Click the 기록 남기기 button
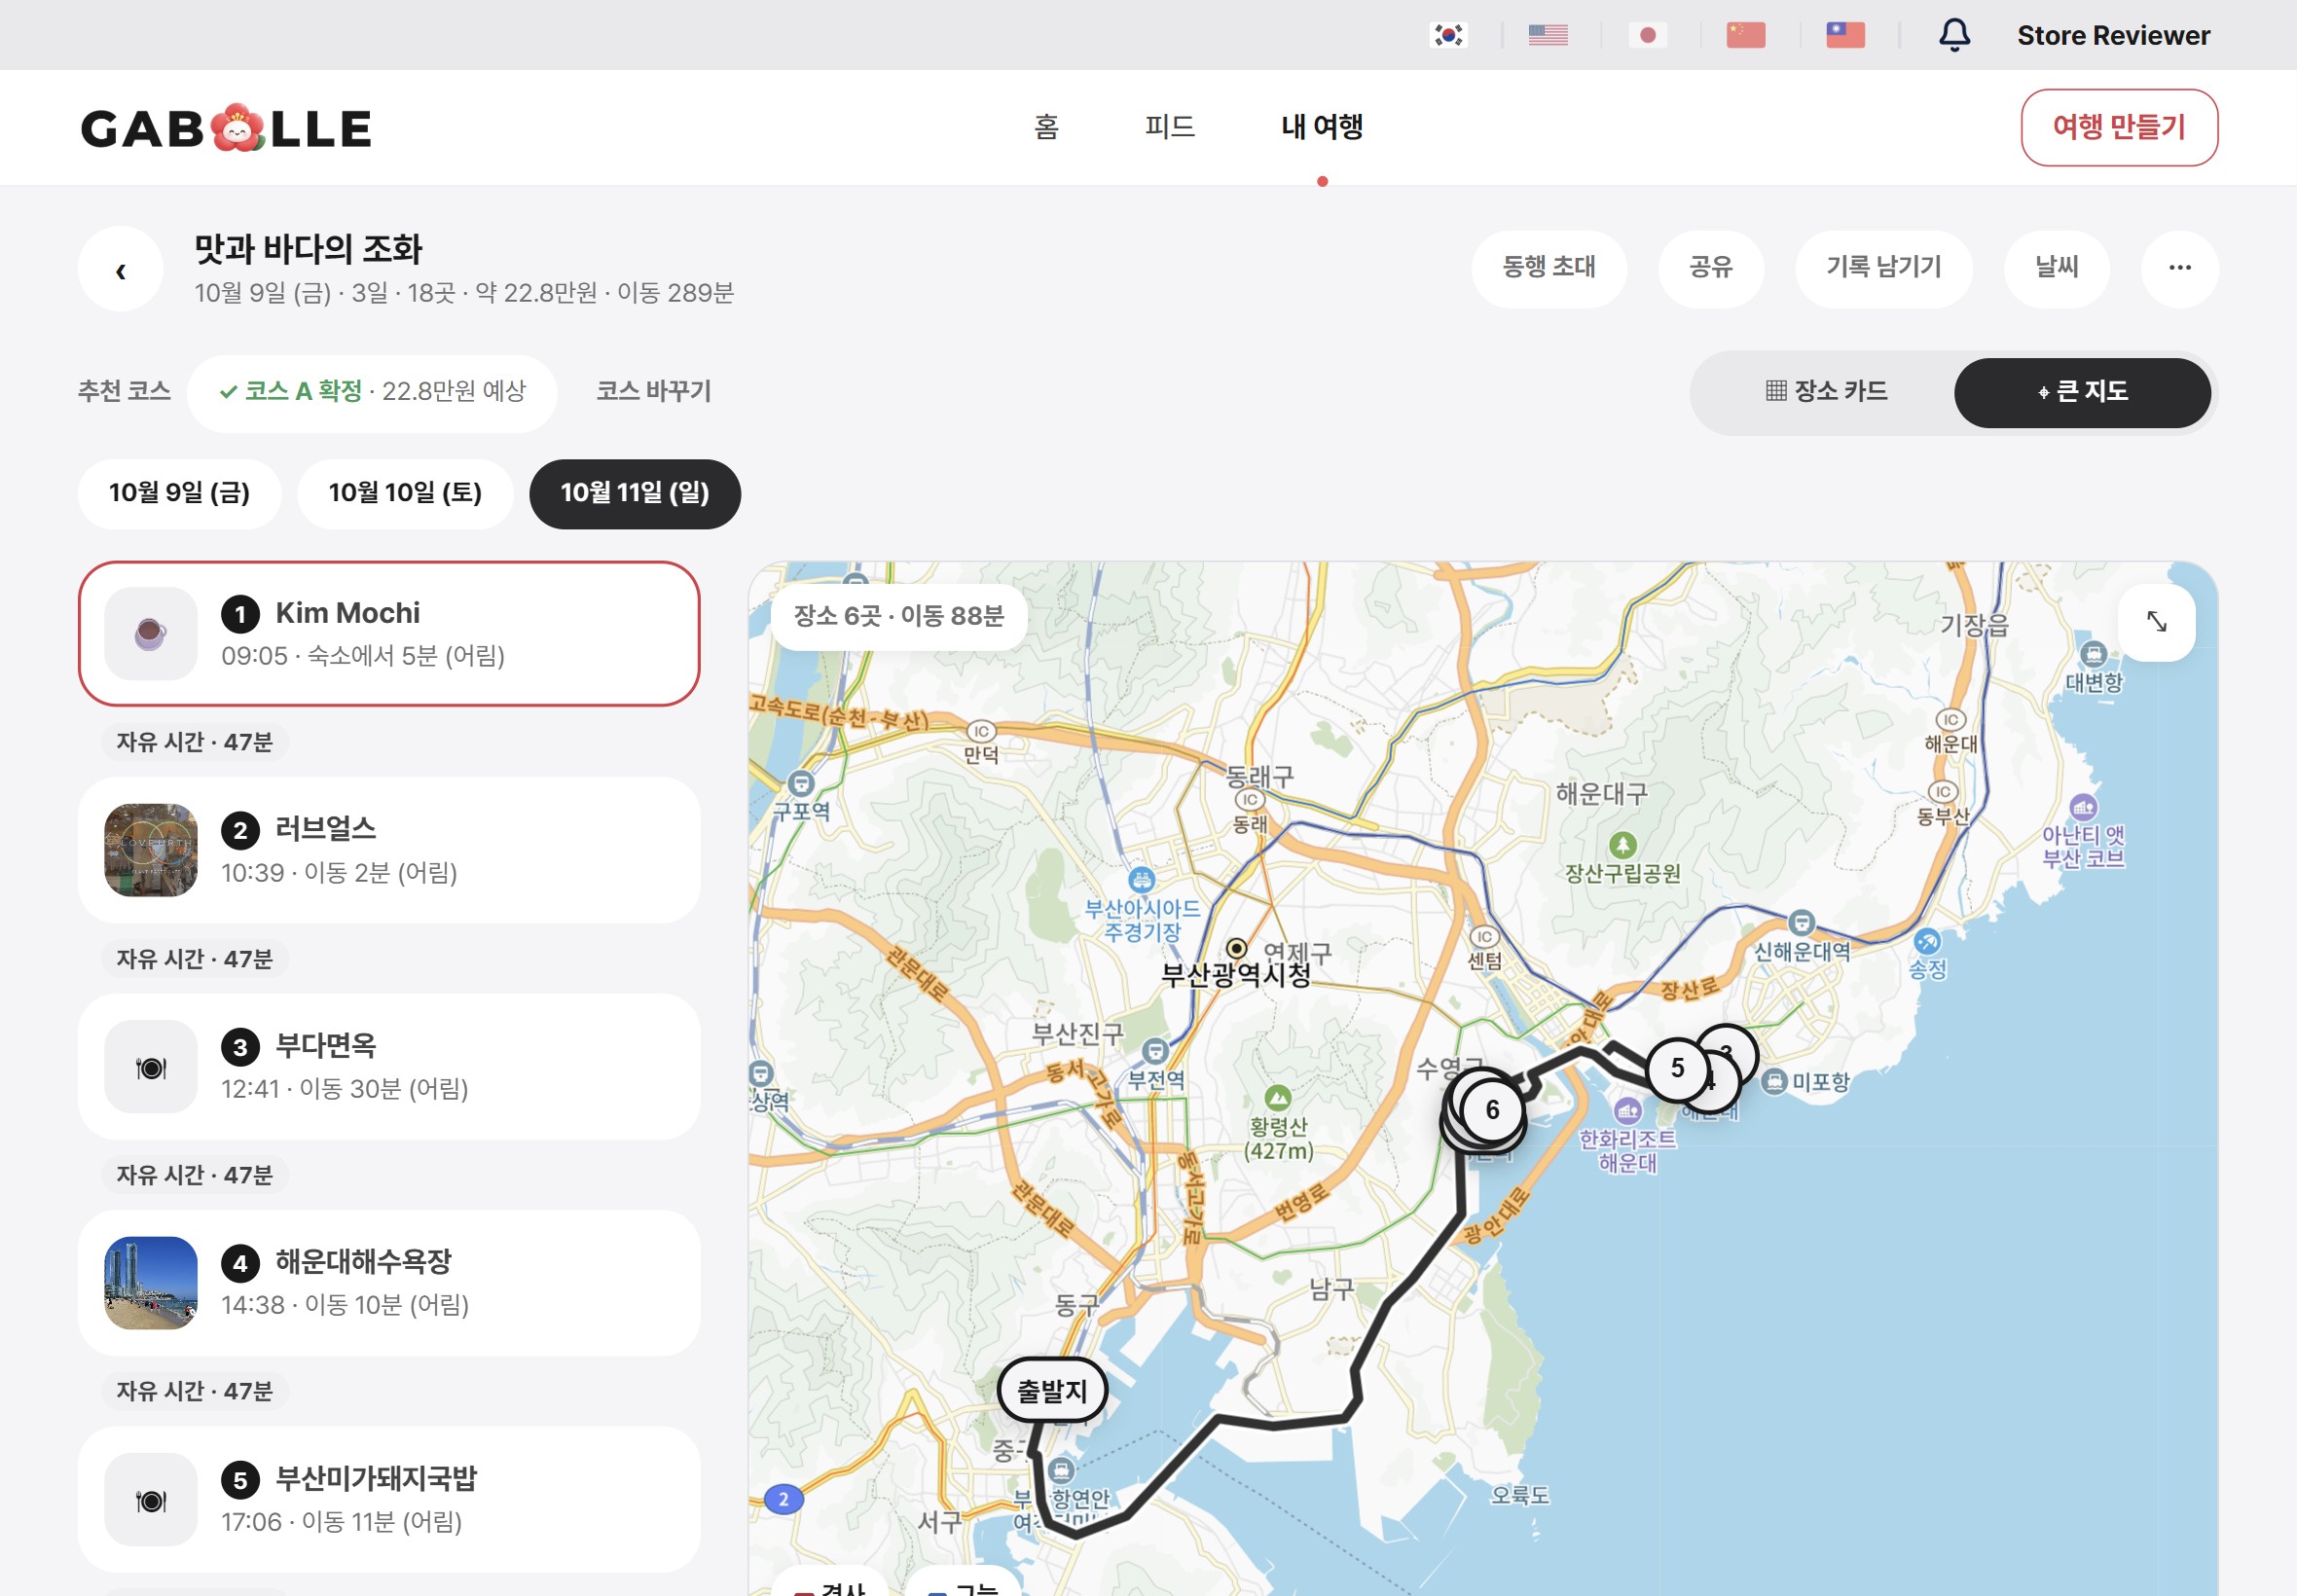The image size is (2297, 1596). pos(1883,267)
